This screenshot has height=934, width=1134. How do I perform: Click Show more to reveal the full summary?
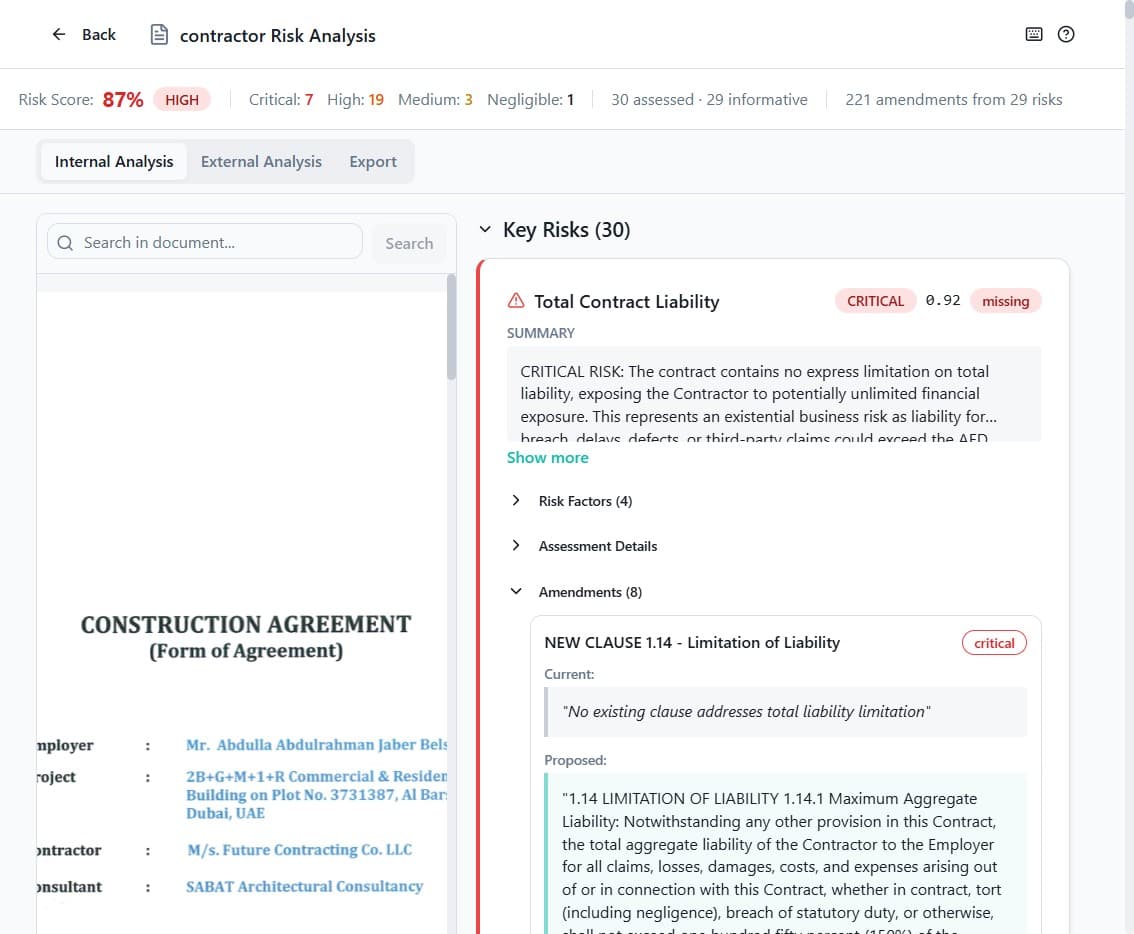click(547, 457)
